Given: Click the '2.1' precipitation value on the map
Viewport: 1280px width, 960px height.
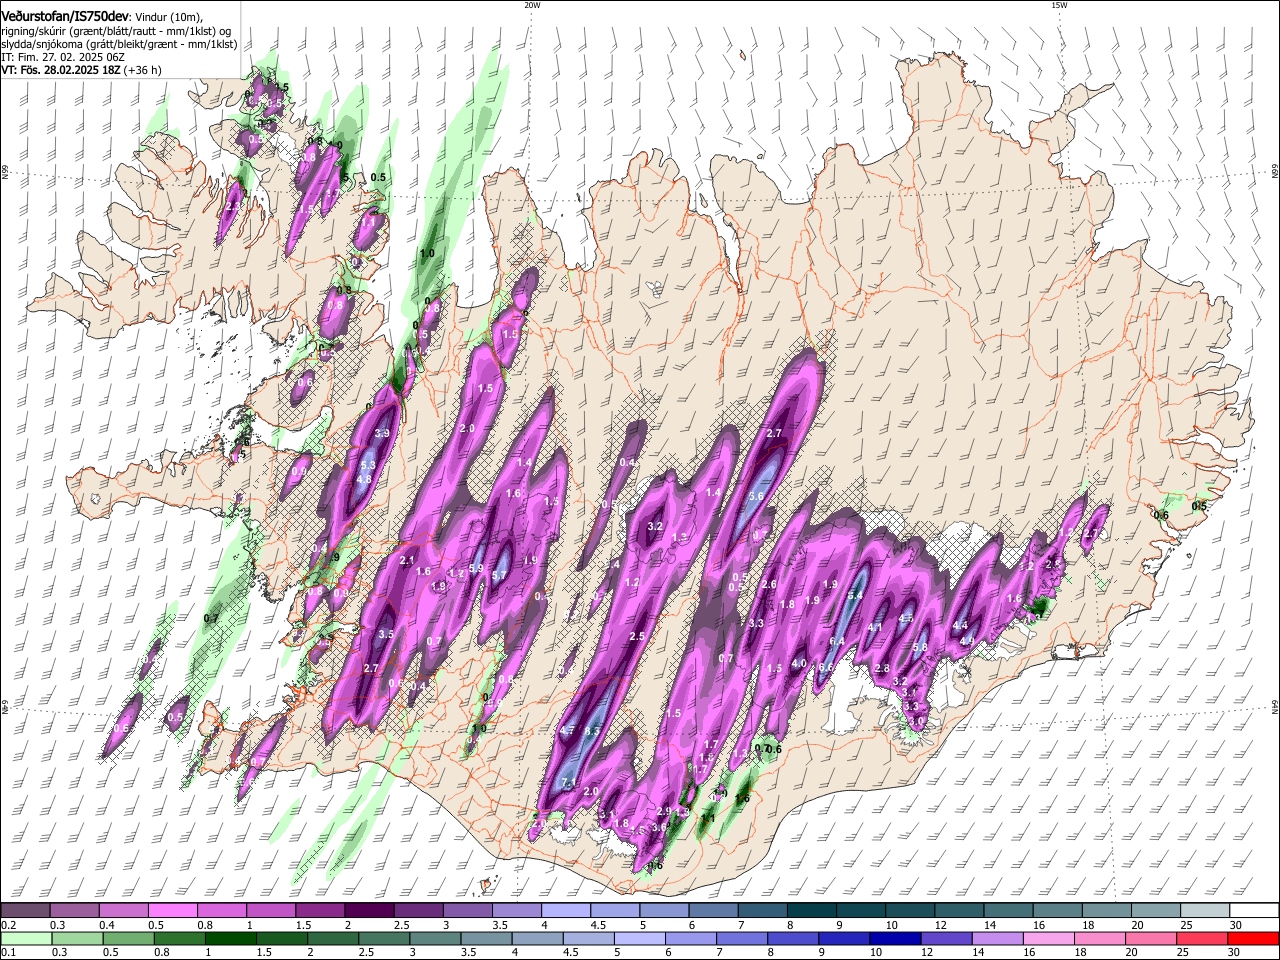Looking at the screenshot, I should (407, 561).
